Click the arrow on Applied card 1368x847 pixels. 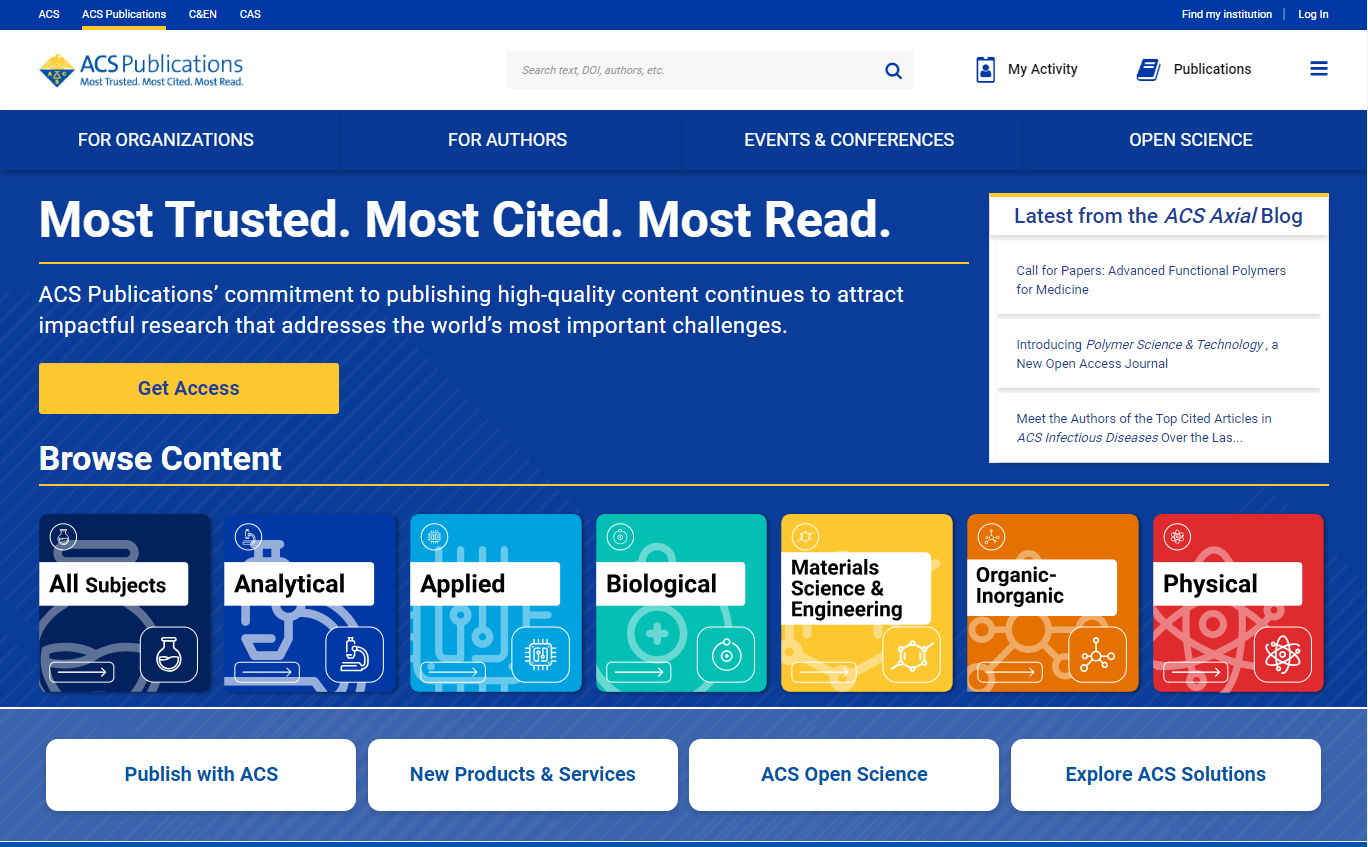click(x=453, y=672)
